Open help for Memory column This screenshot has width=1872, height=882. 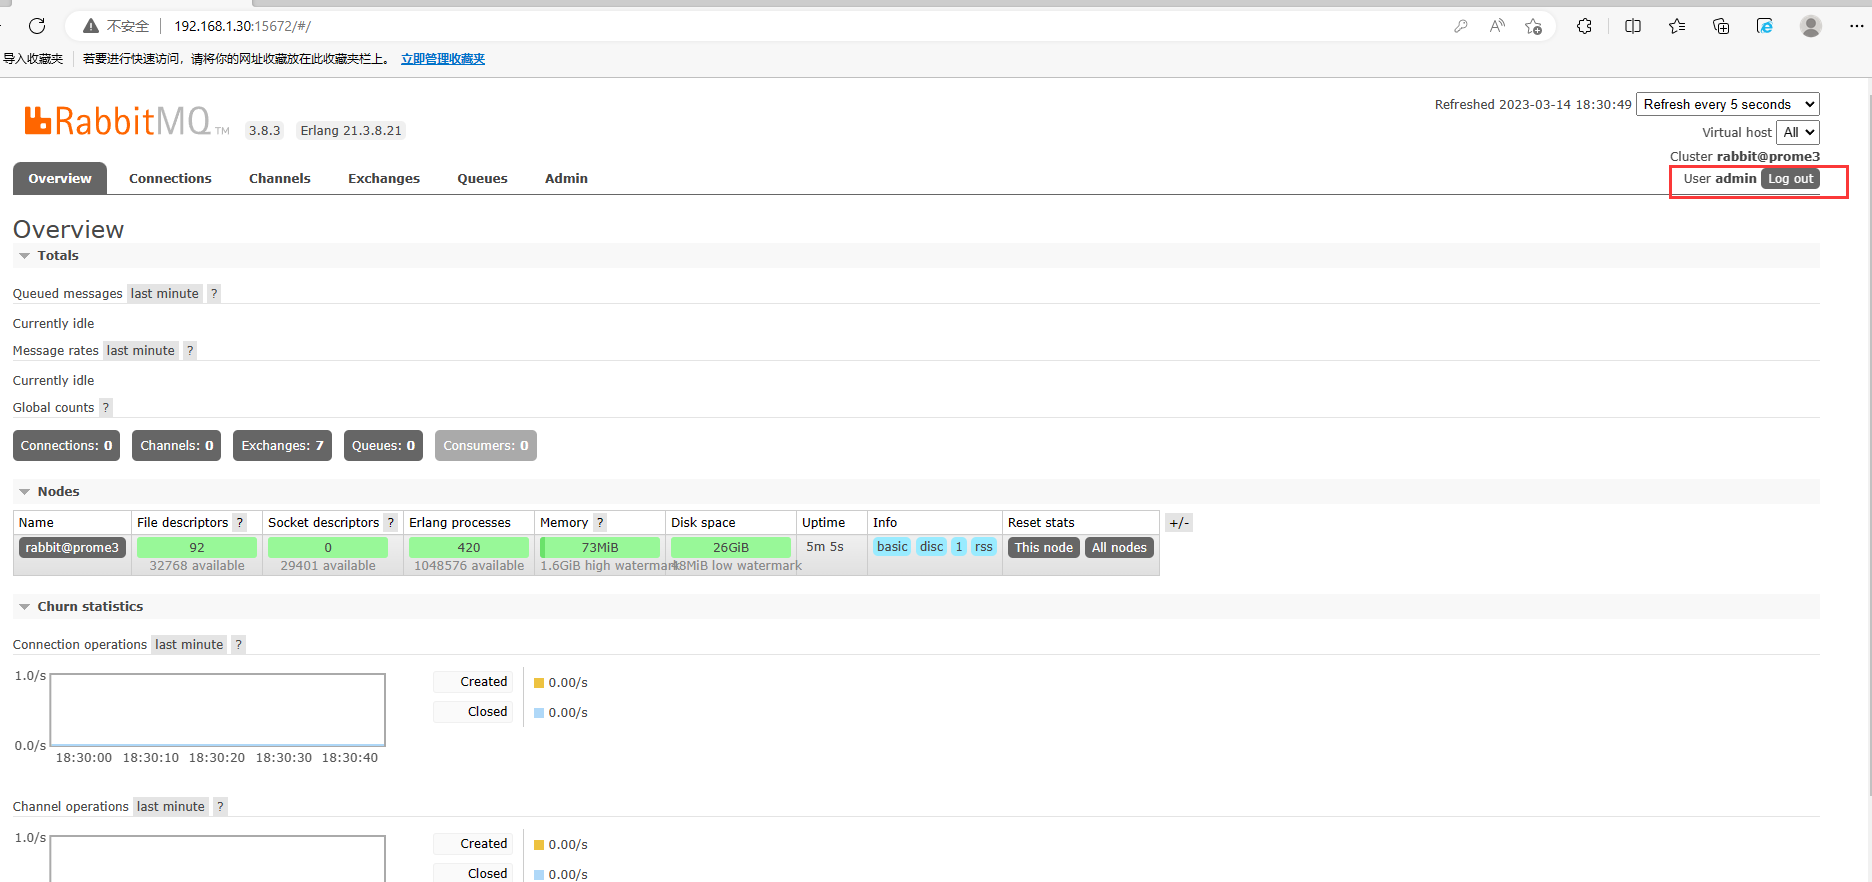coord(599,522)
